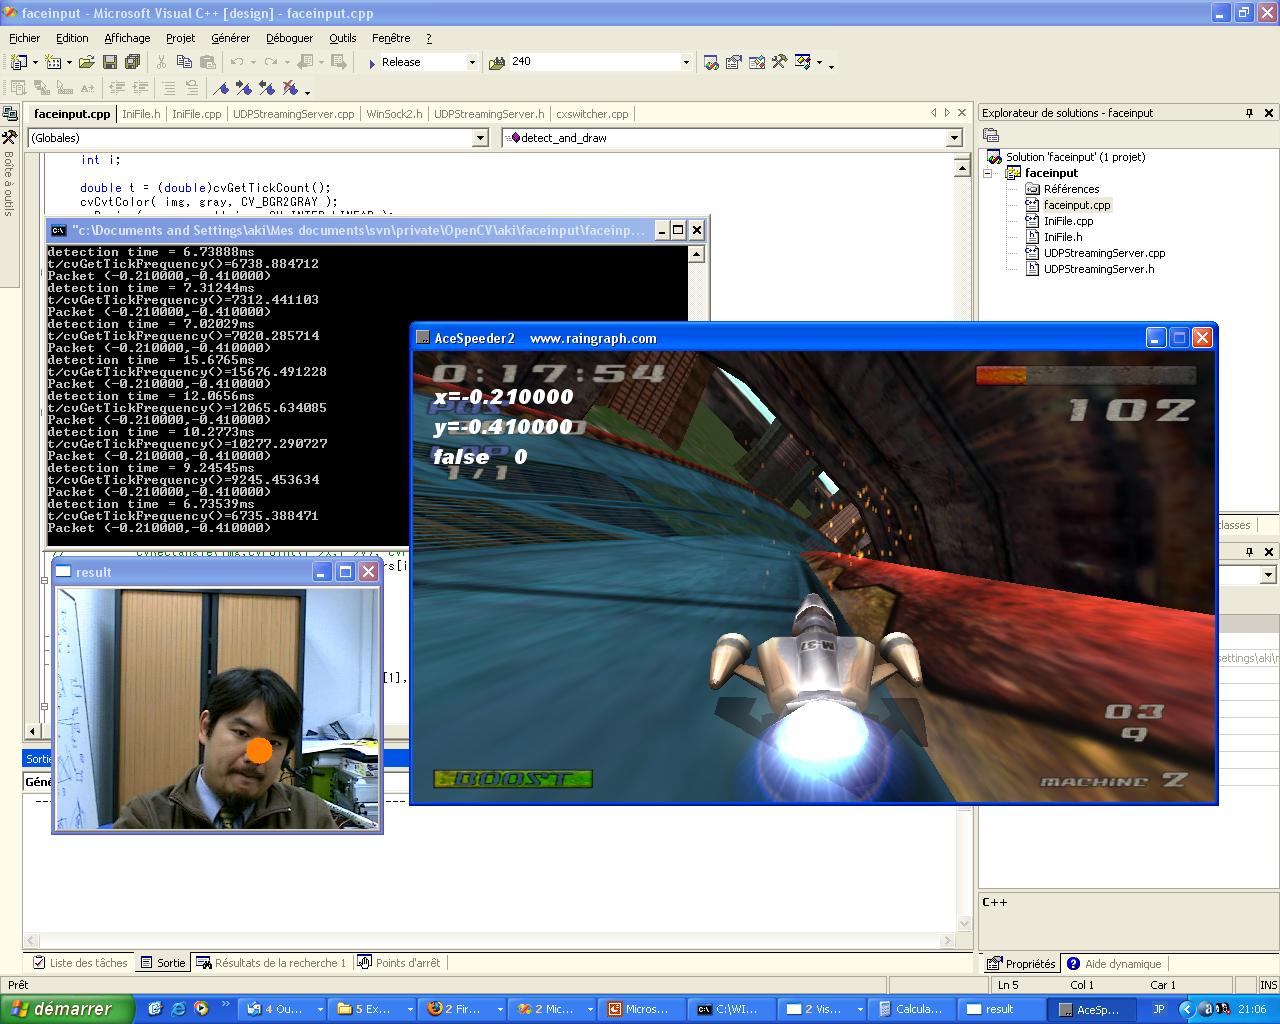Viewport: 1280px width, 1024px height.
Task: Click the Start debugging play arrow
Action: 371,62
